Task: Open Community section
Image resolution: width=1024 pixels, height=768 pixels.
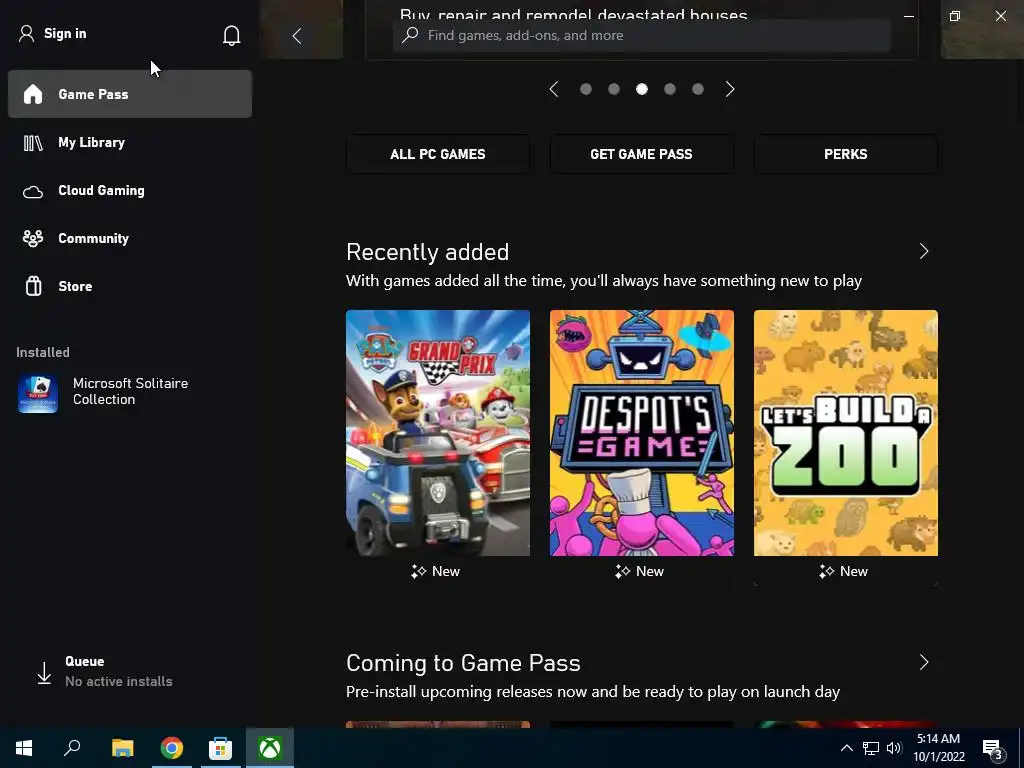Action: tap(130, 238)
